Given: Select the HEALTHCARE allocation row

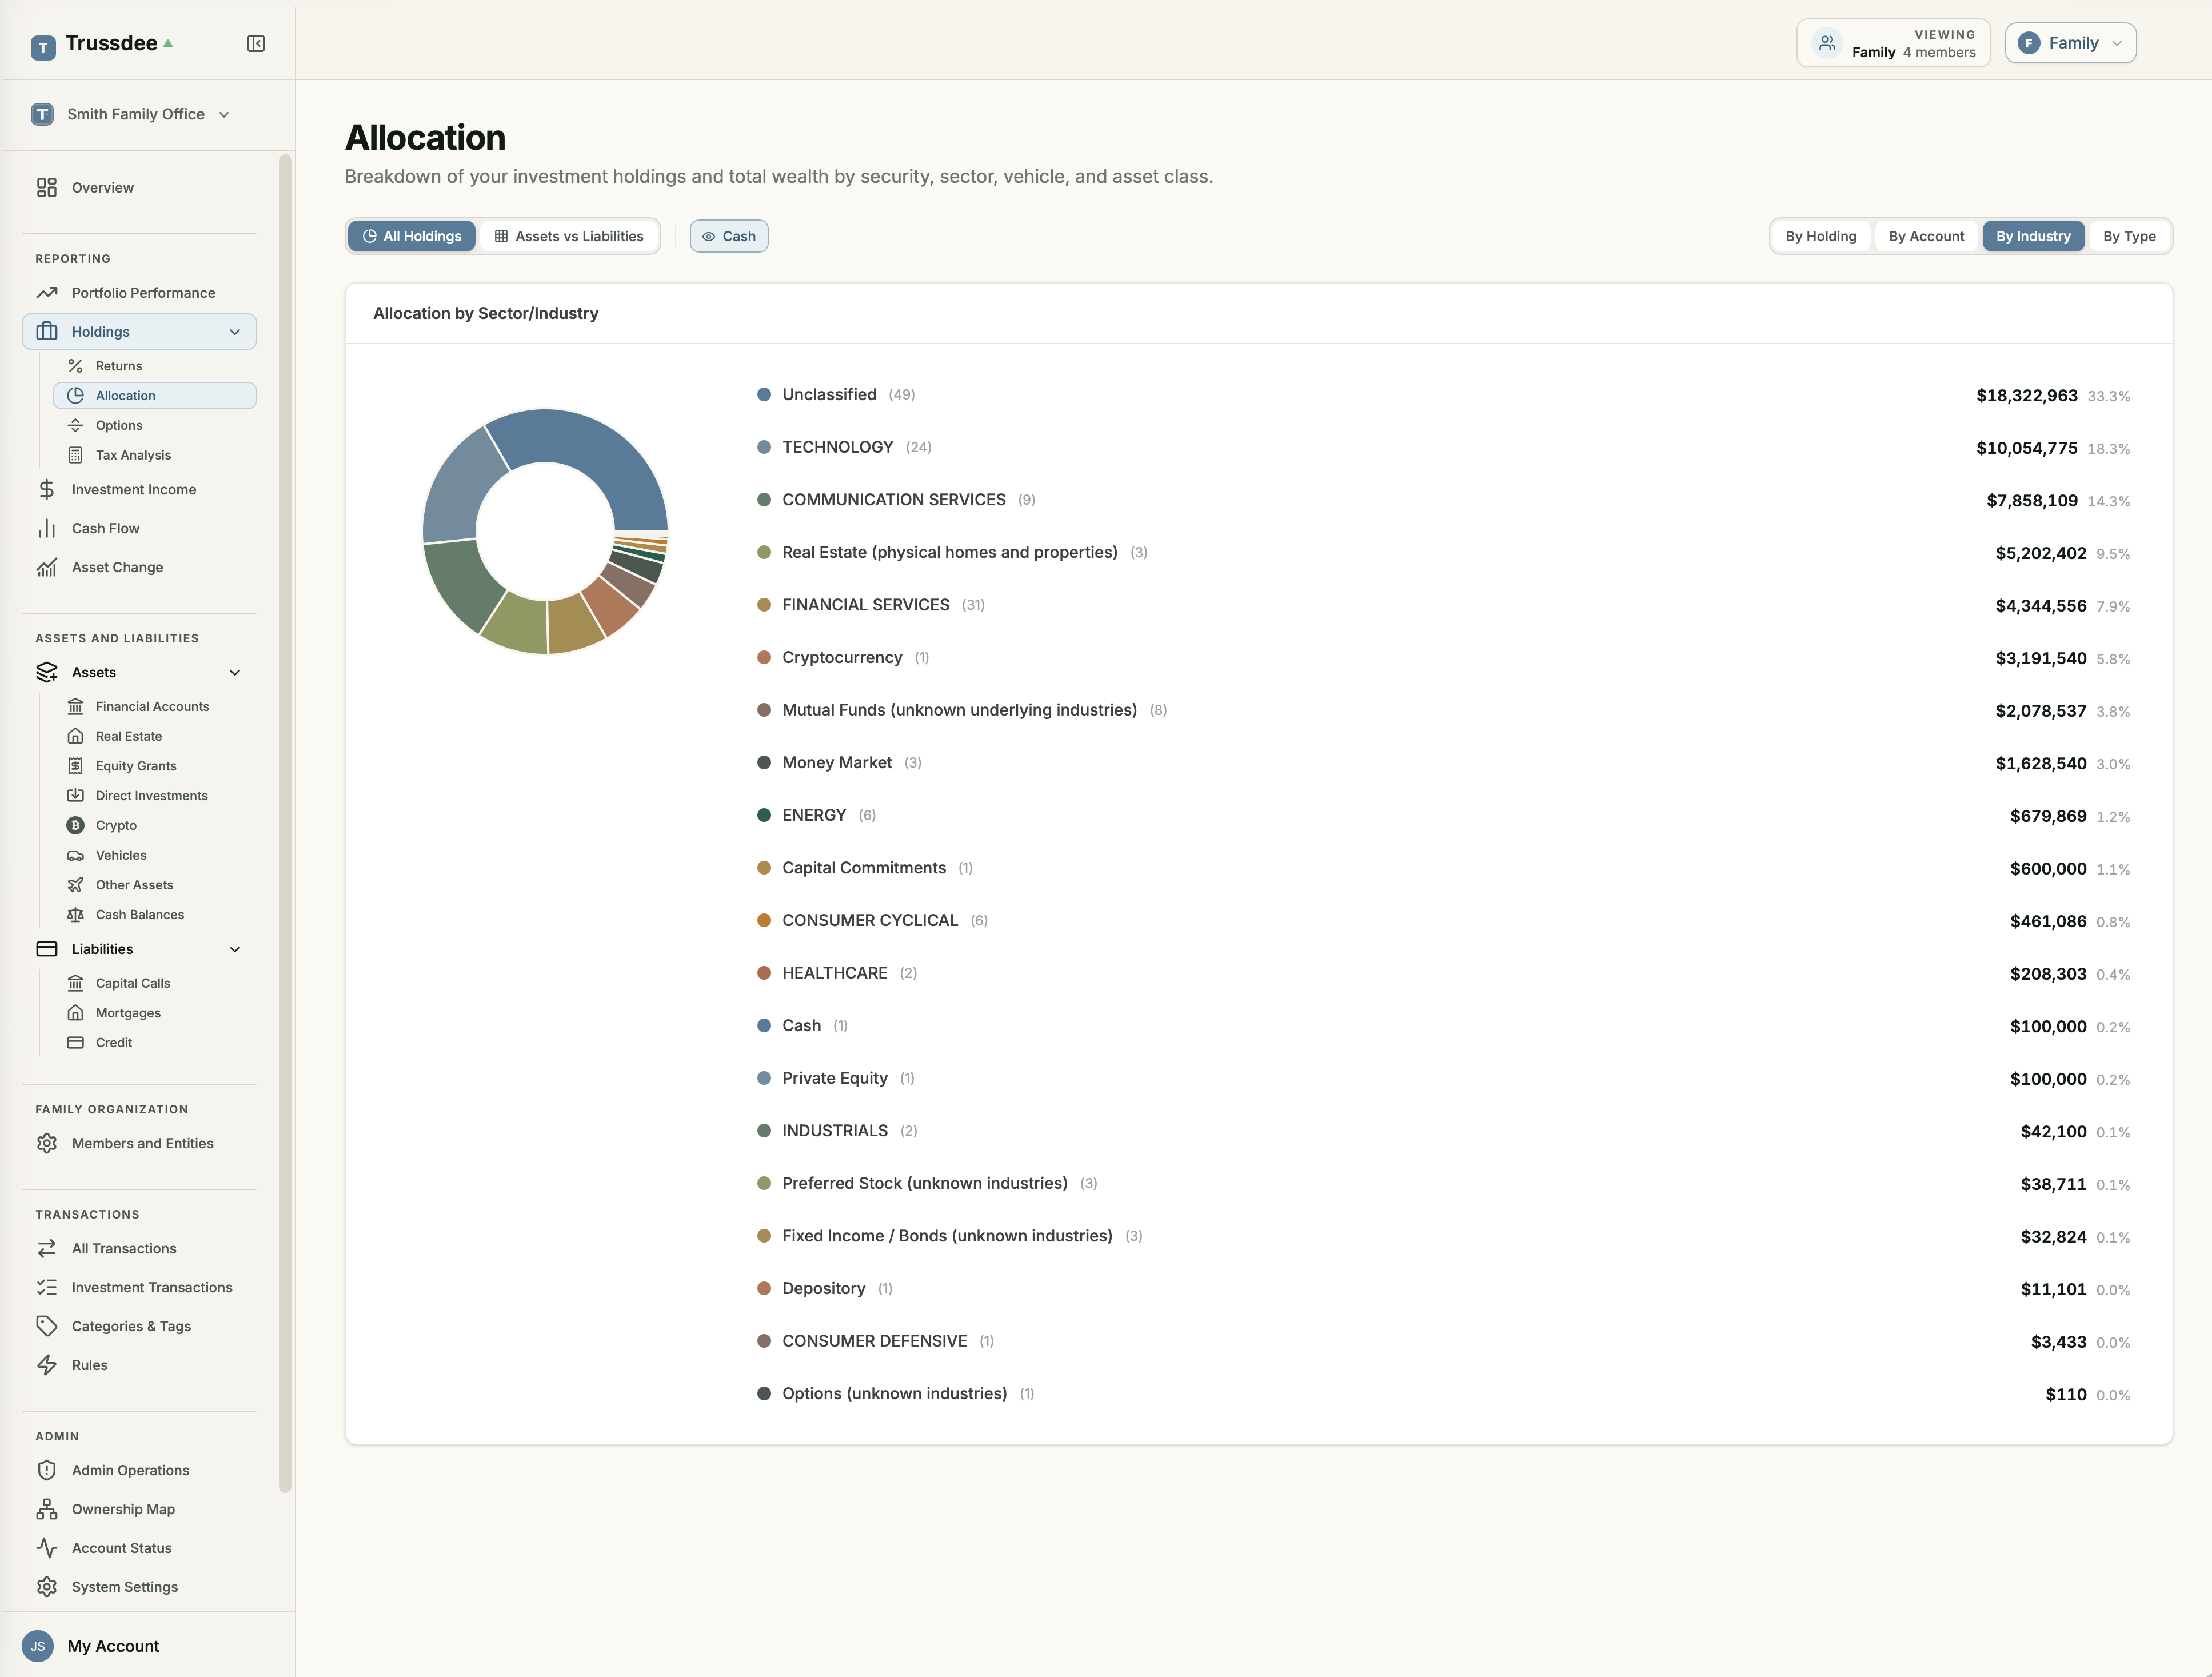Looking at the screenshot, I should coord(1443,974).
